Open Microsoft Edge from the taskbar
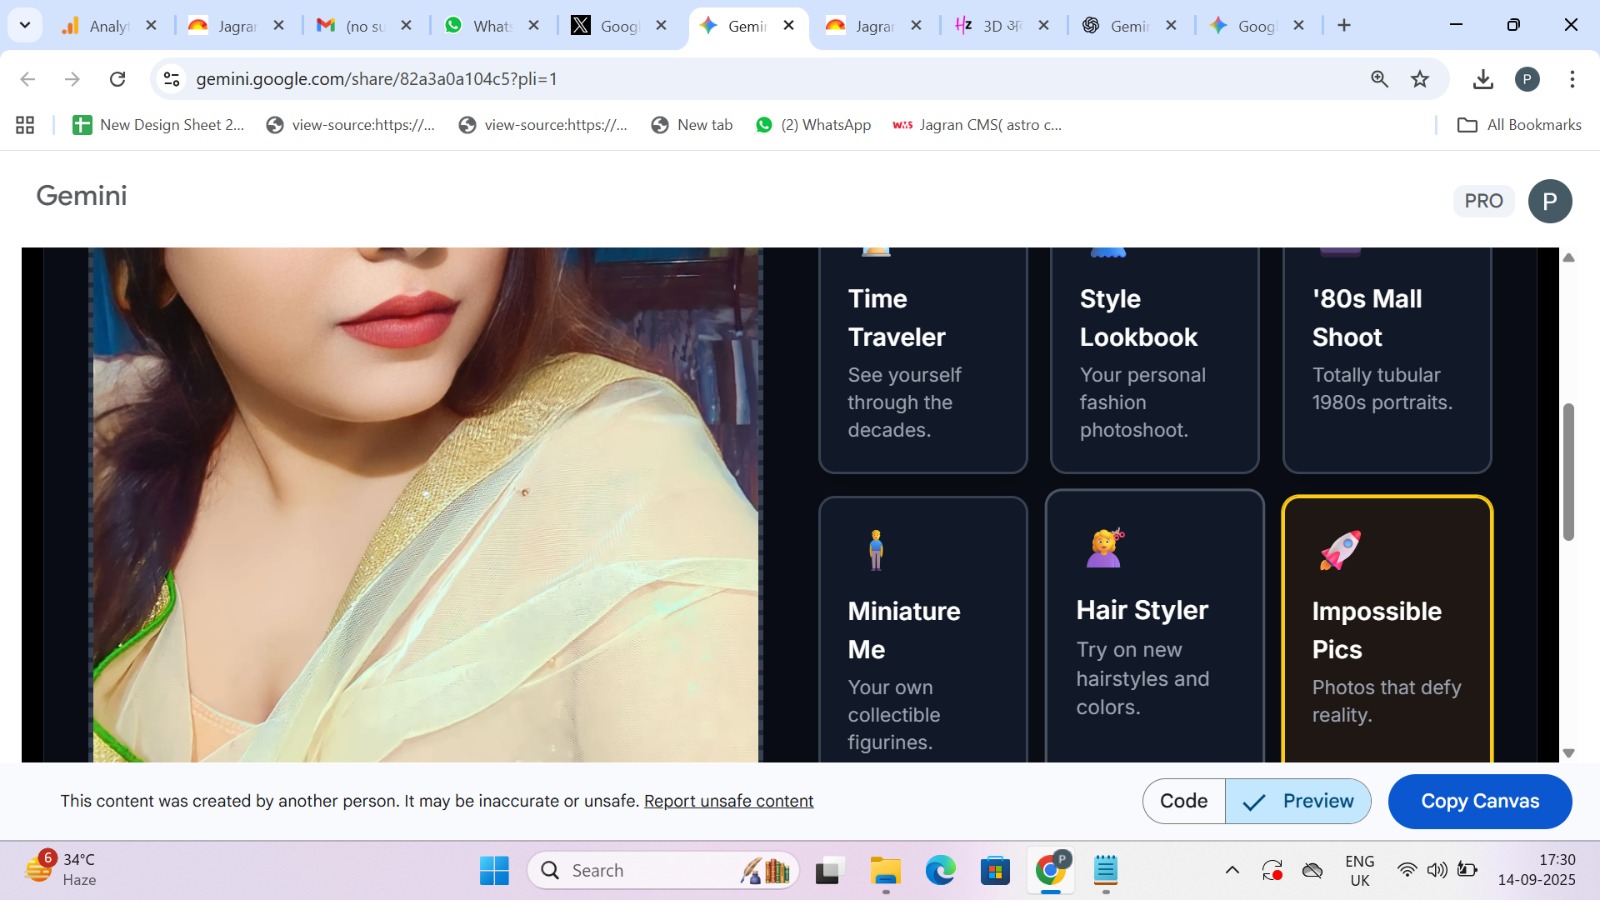 pos(940,871)
